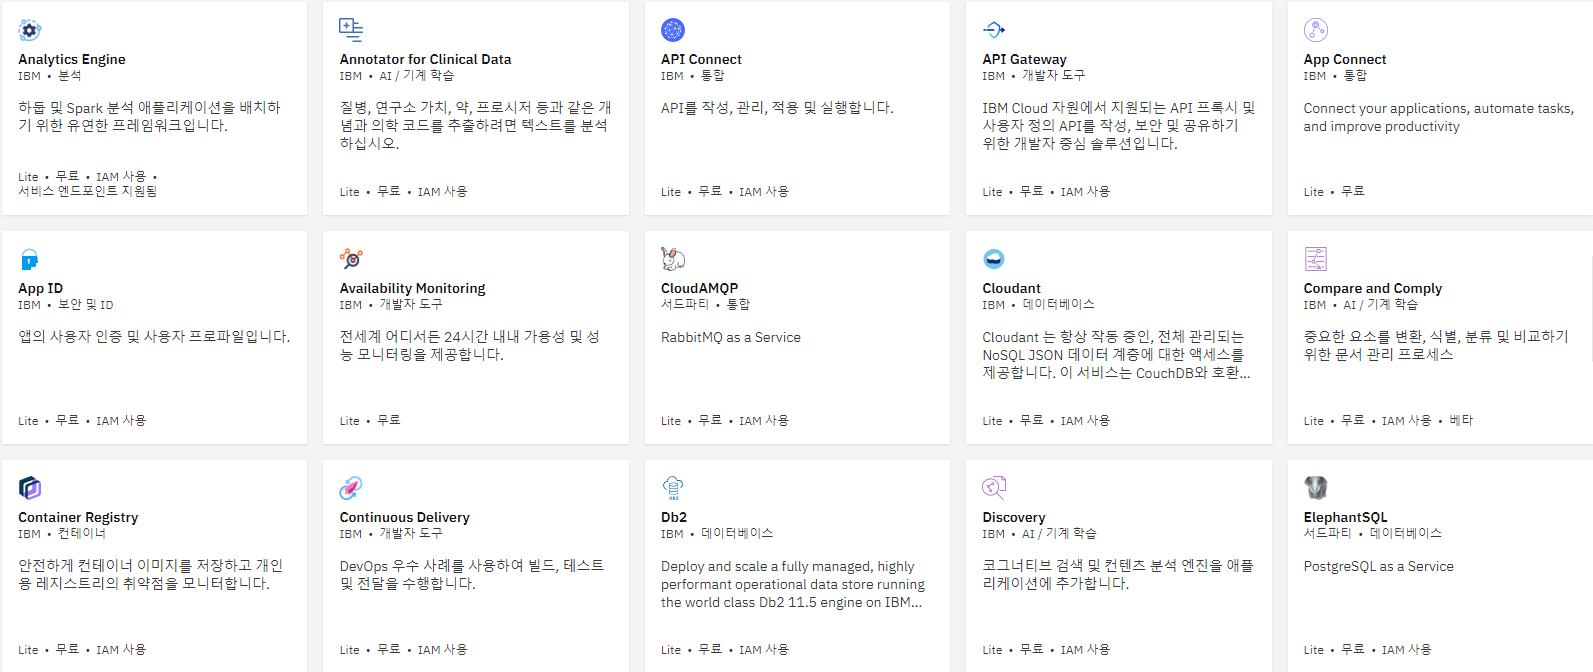Click the Discovery description '코그너티브 검색'
This screenshot has height=672, width=1593.
[x=1117, y=575]
